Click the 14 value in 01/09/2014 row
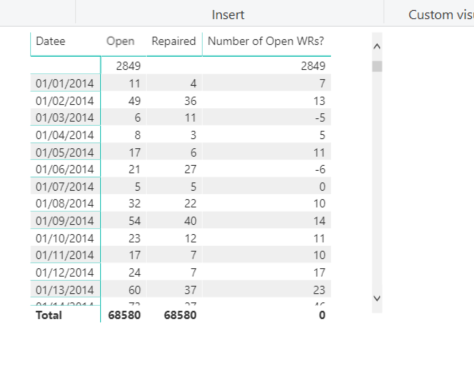 point(319,221)
